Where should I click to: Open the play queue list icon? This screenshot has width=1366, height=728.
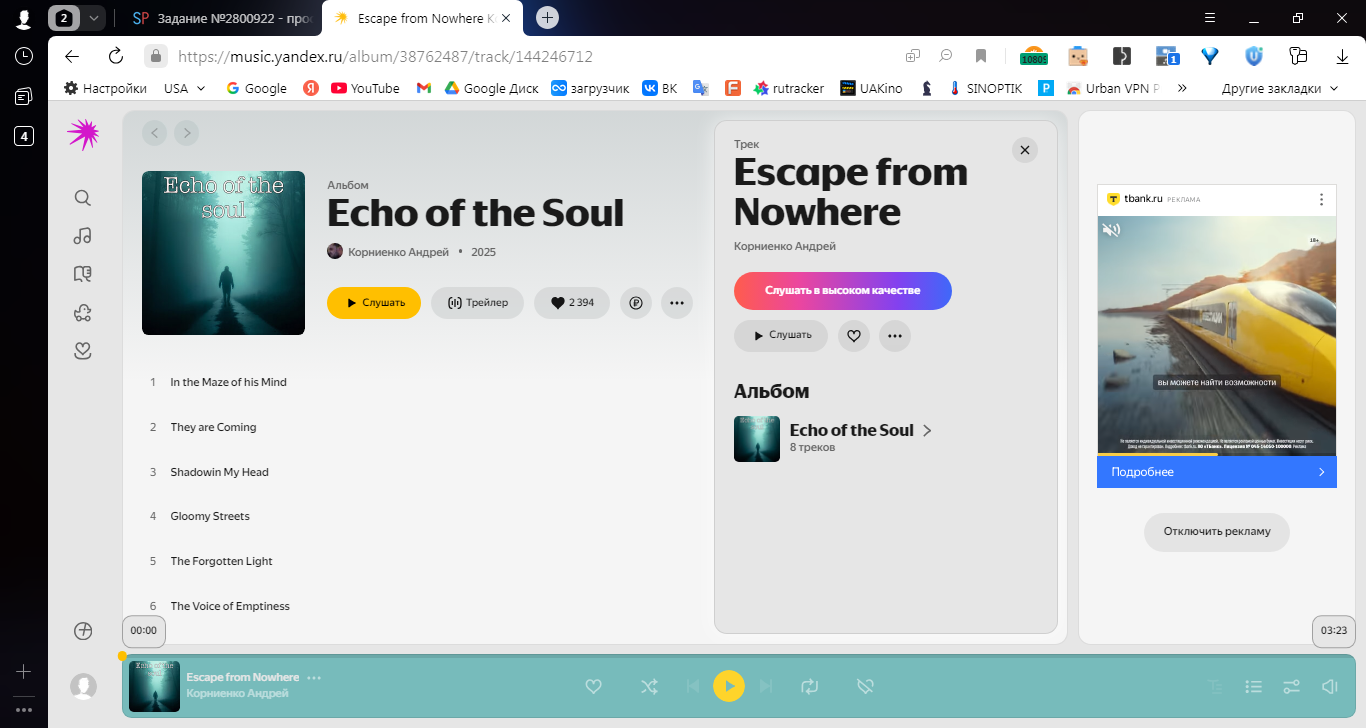(x=1253, y=687)
